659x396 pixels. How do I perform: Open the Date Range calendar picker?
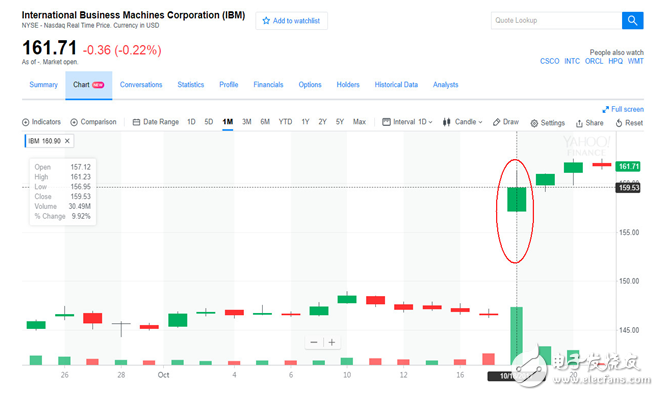pos(156,122)
